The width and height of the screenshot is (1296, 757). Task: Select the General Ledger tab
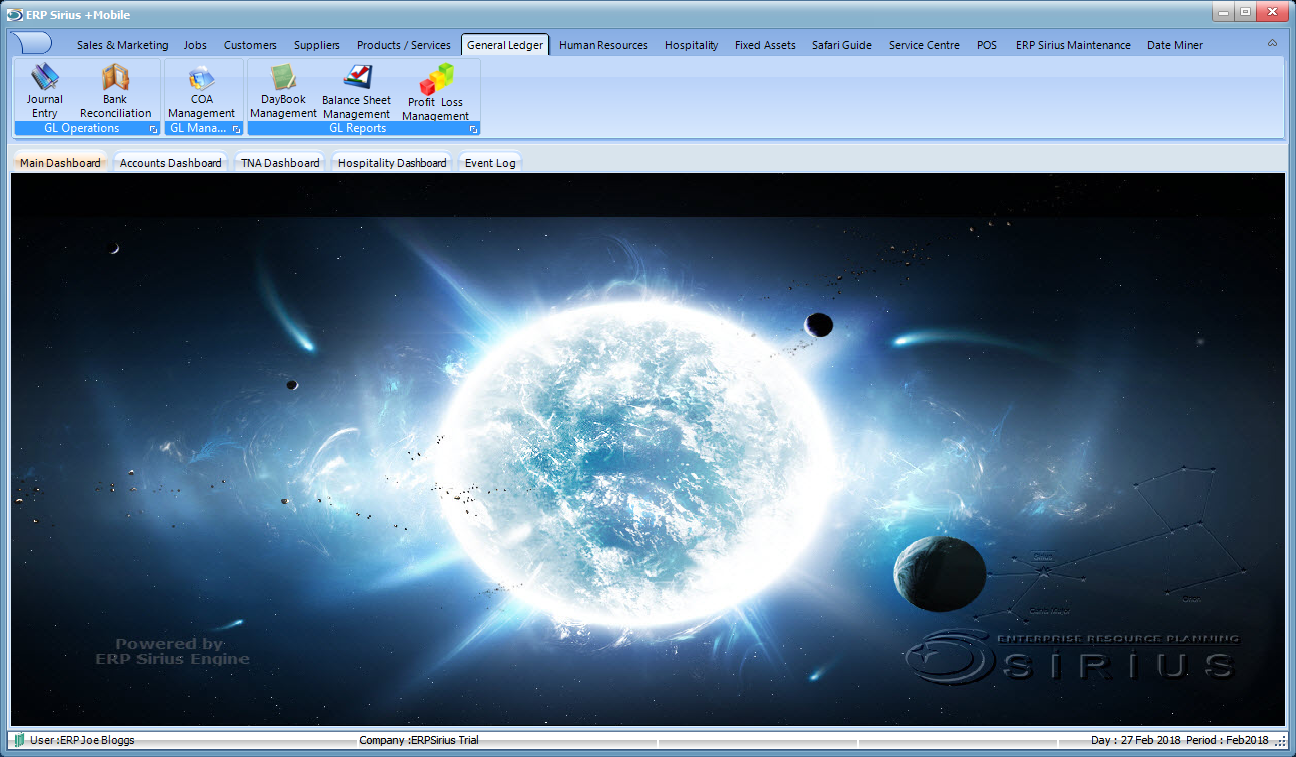(505, 45)
